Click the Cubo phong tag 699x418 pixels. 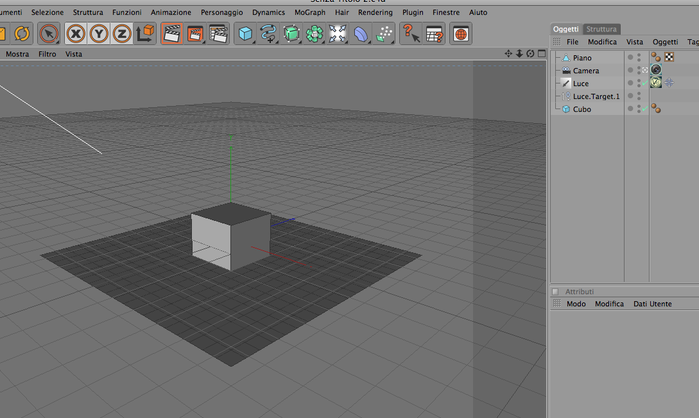(656, 108)
